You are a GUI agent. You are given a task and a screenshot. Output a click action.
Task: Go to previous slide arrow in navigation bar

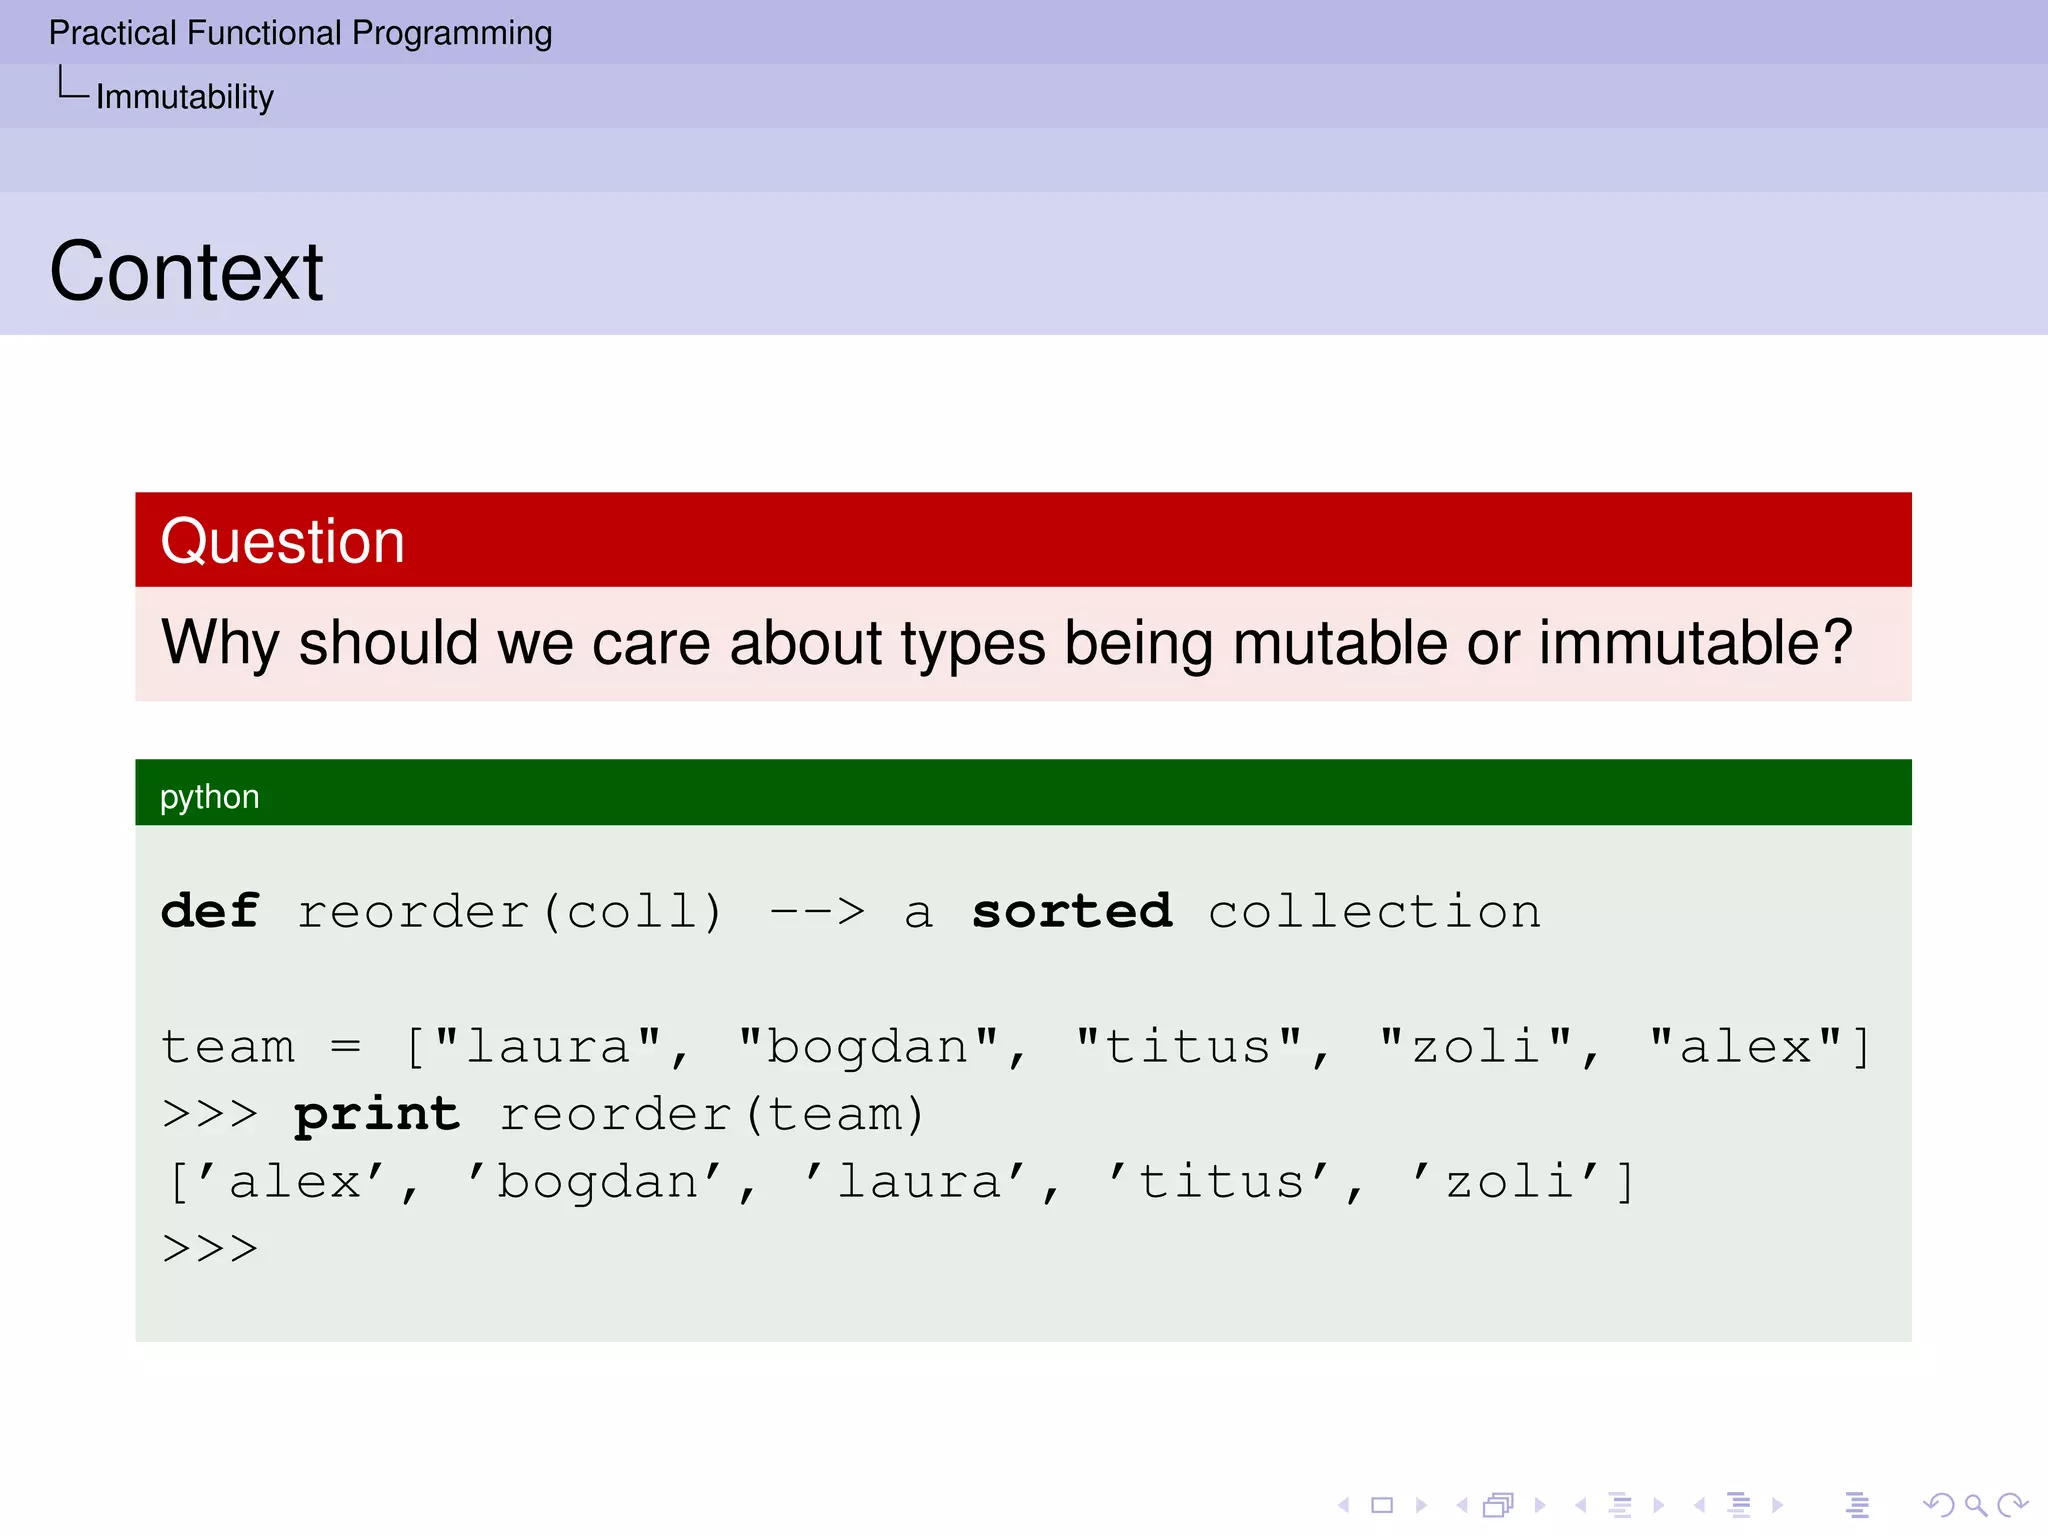[x=1344, y=1504]
